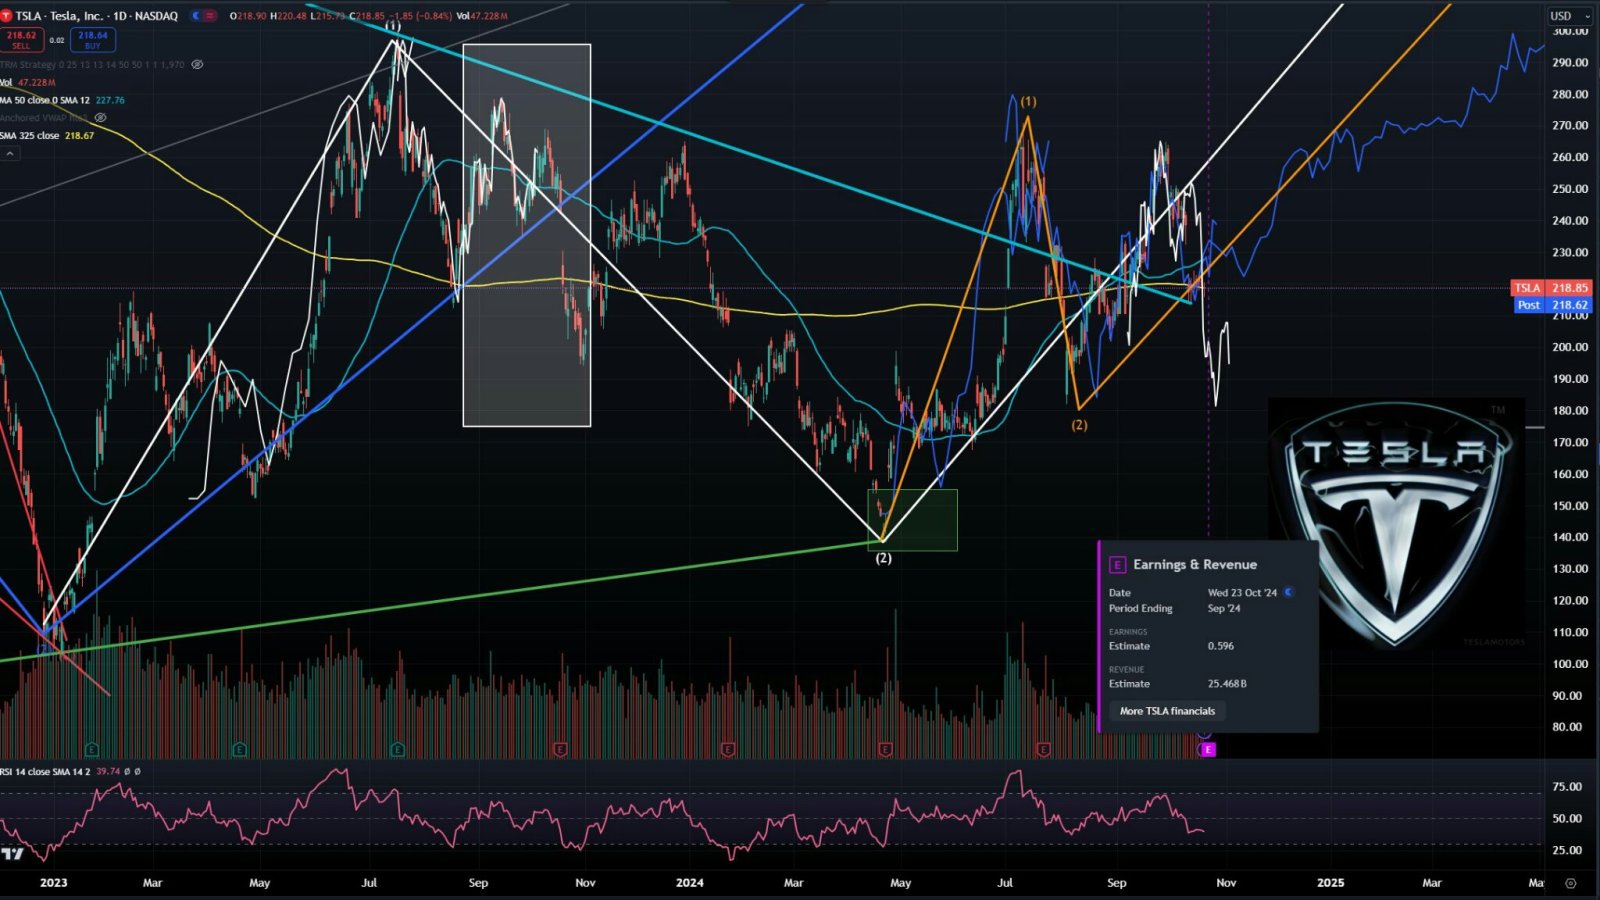Image resolution: width=1600 pixels, height=900 pixels.
Task: Open chart settings gear at the time axis corner
Action: [1570, 883]
